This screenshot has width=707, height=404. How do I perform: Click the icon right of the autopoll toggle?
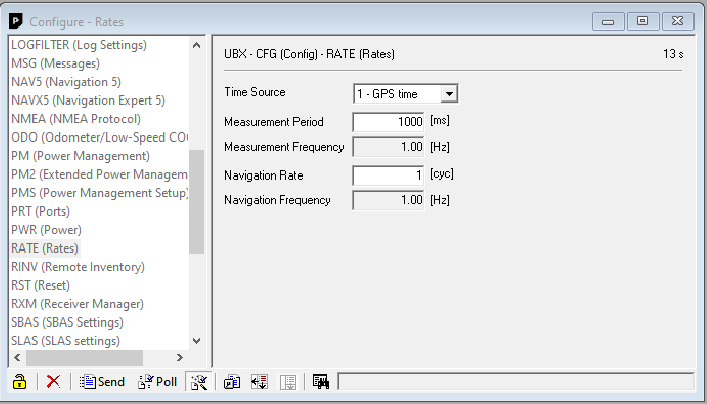[232, 382]
